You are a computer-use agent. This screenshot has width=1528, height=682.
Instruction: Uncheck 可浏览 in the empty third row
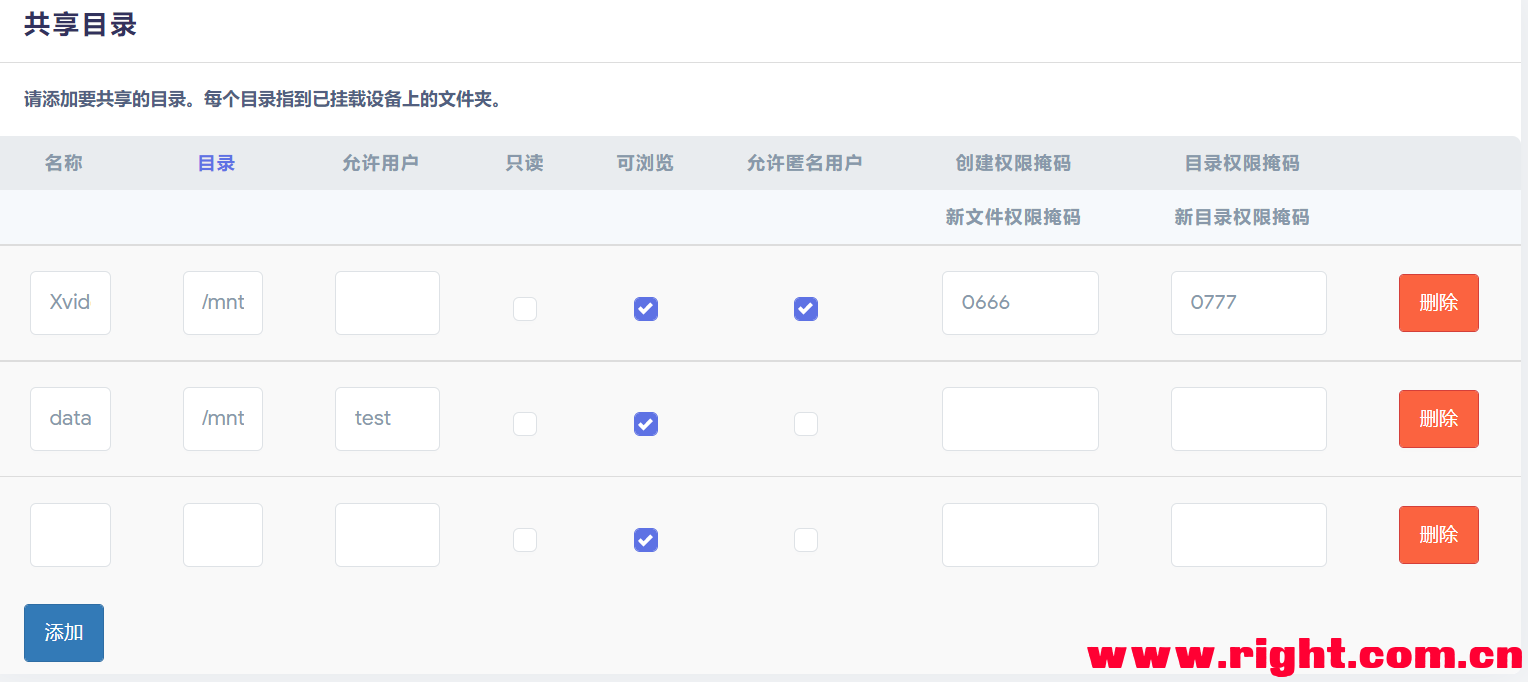[x=646, y=540]
